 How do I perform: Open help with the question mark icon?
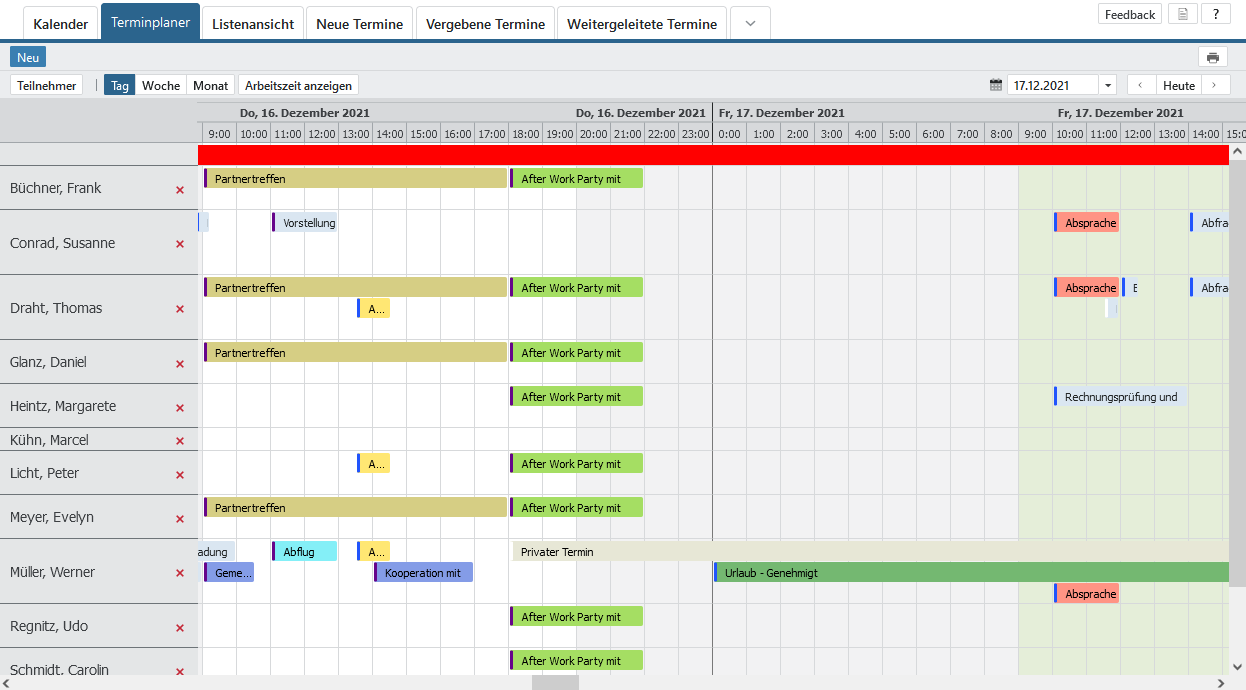point(1215,14)
